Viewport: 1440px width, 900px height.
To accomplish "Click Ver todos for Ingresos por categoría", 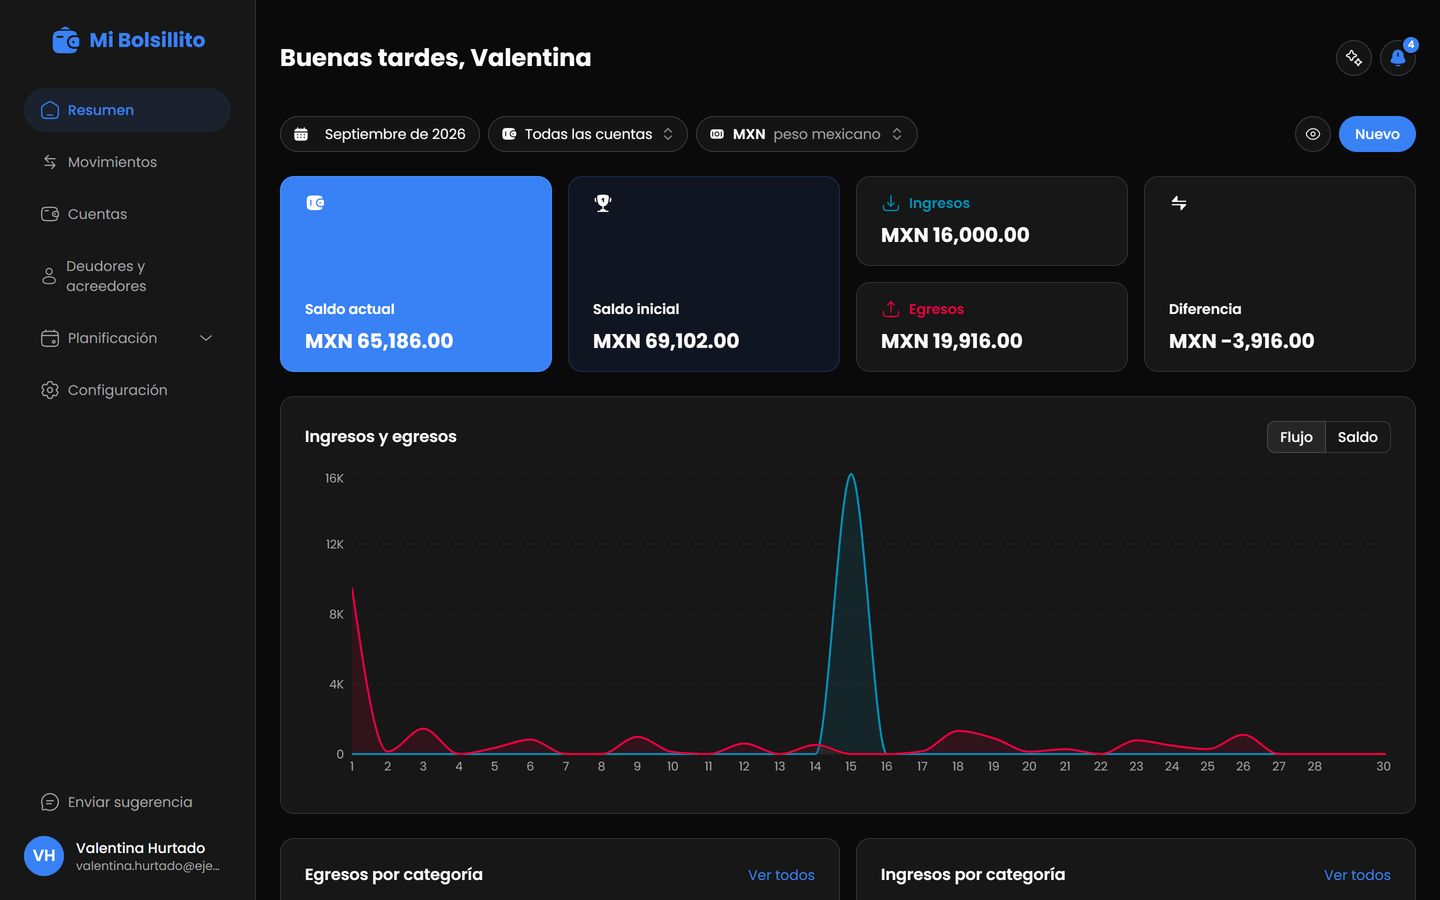I will [1357, 875].
